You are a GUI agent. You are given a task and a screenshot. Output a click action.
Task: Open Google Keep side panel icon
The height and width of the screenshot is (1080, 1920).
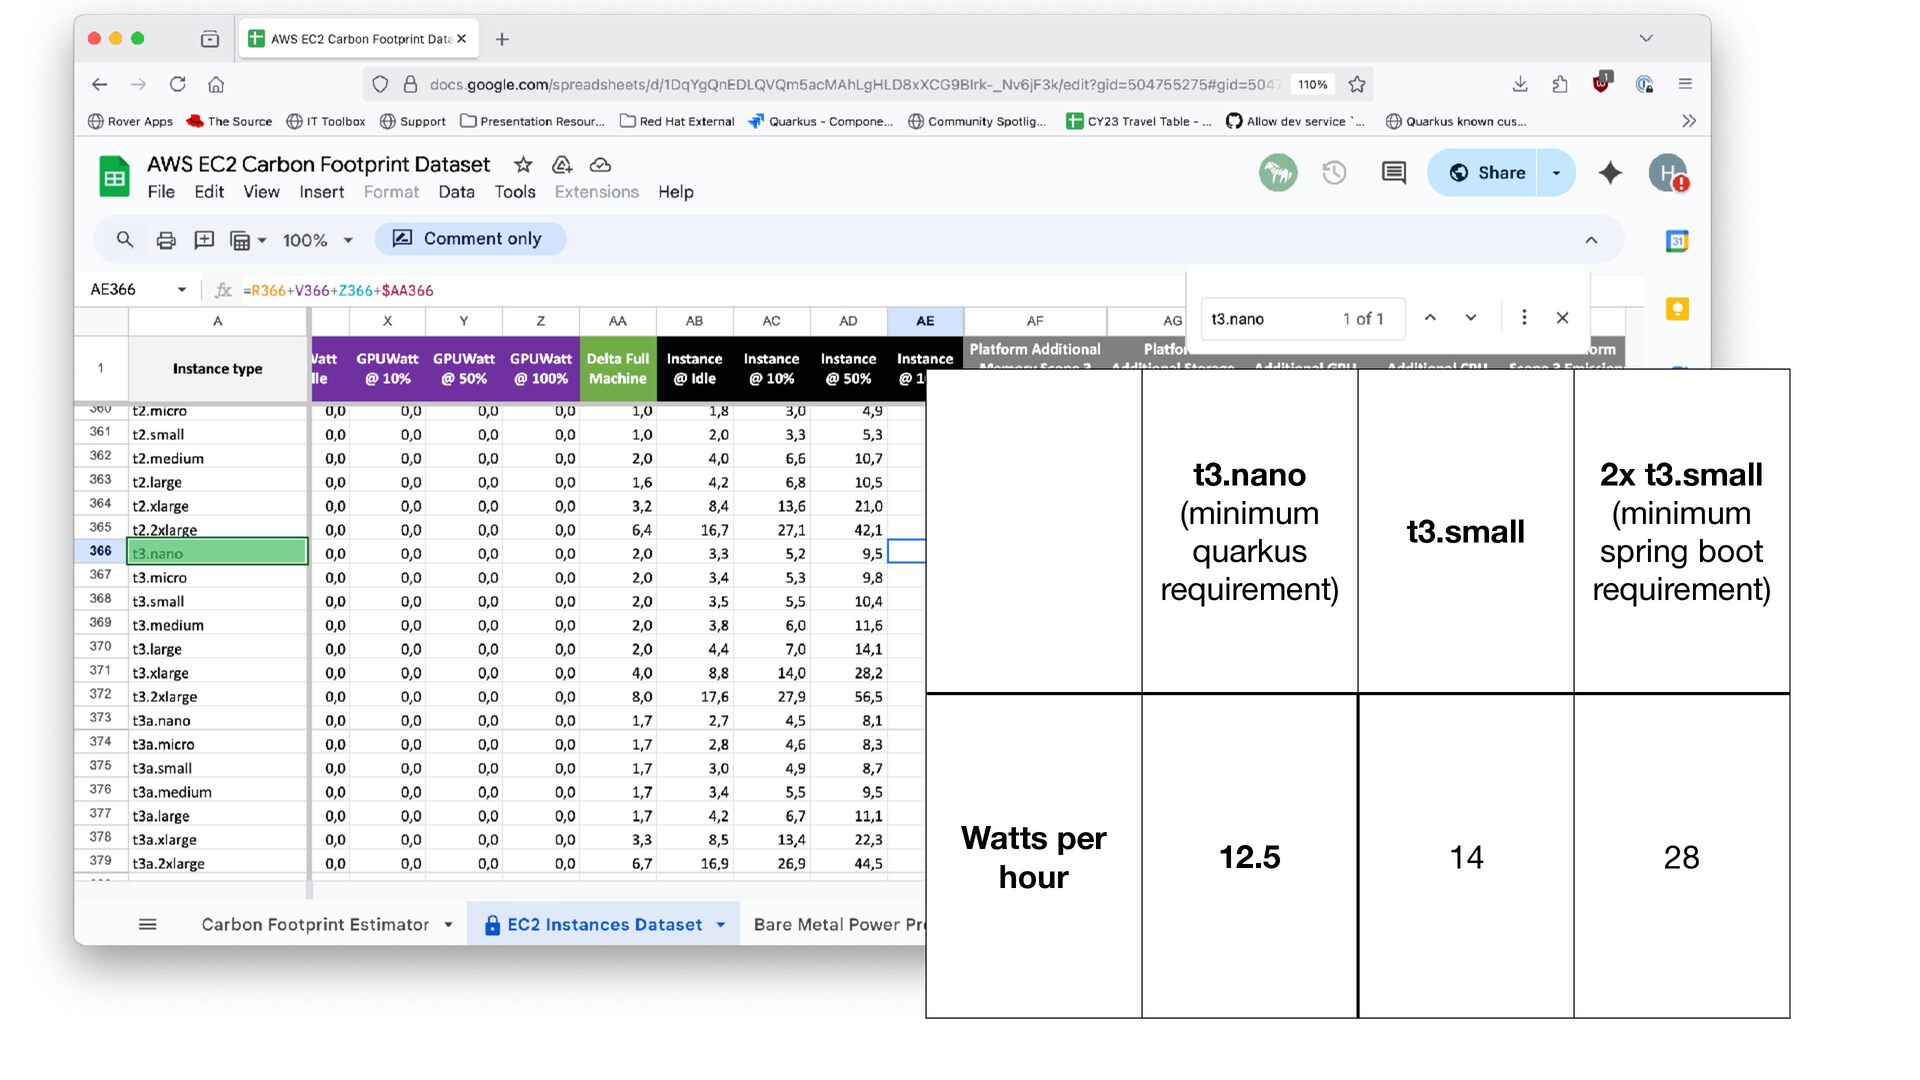pos(1677,309)
